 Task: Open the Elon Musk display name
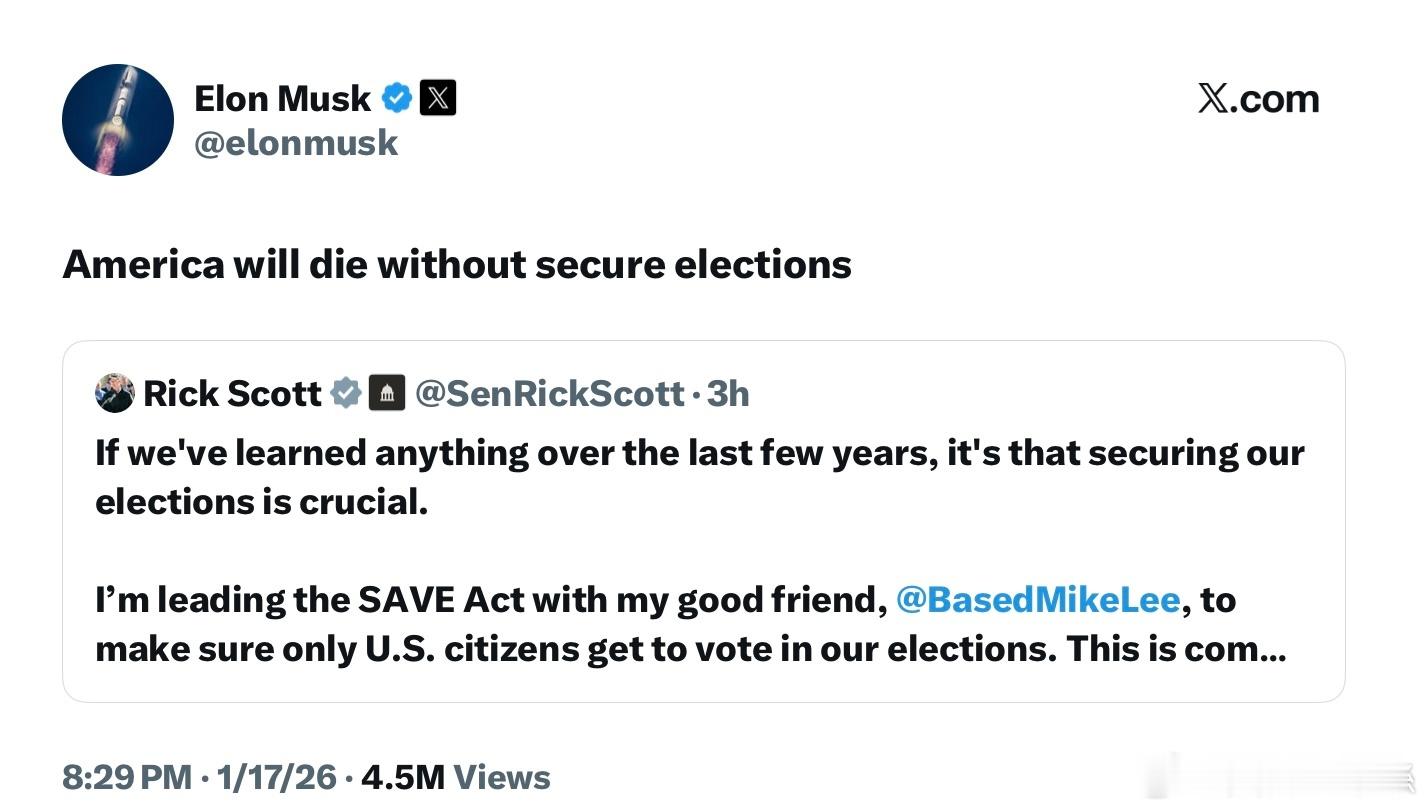[x=282, y=98]
